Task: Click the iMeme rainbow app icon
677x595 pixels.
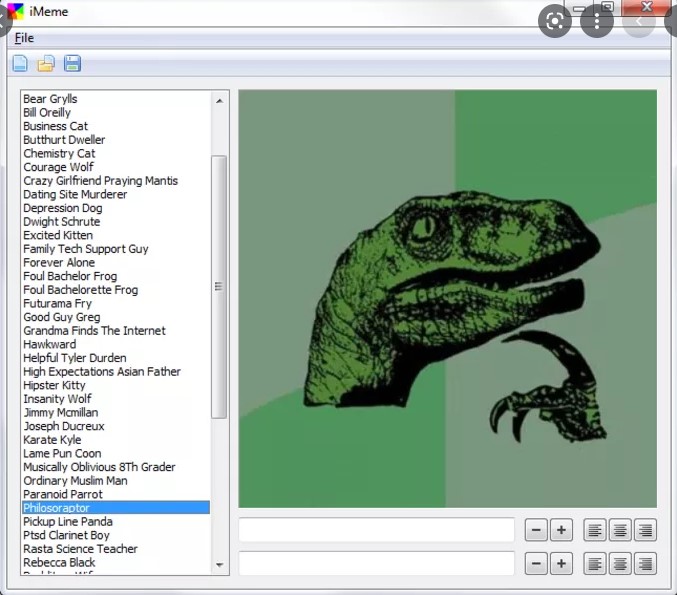Action: click(15, 11)
